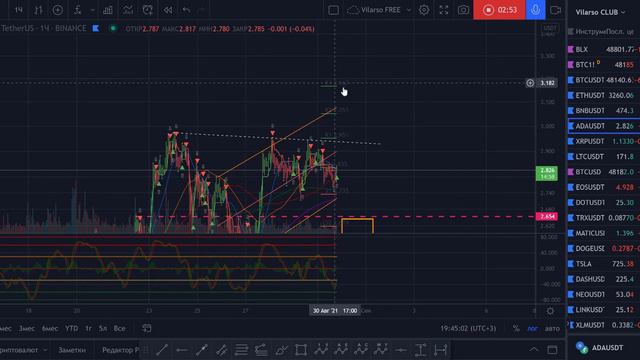Screen dimensions: 640x360
Task: Open the Vilarso CLUB watchlist dropdown
Action: [x=600, y=12]
